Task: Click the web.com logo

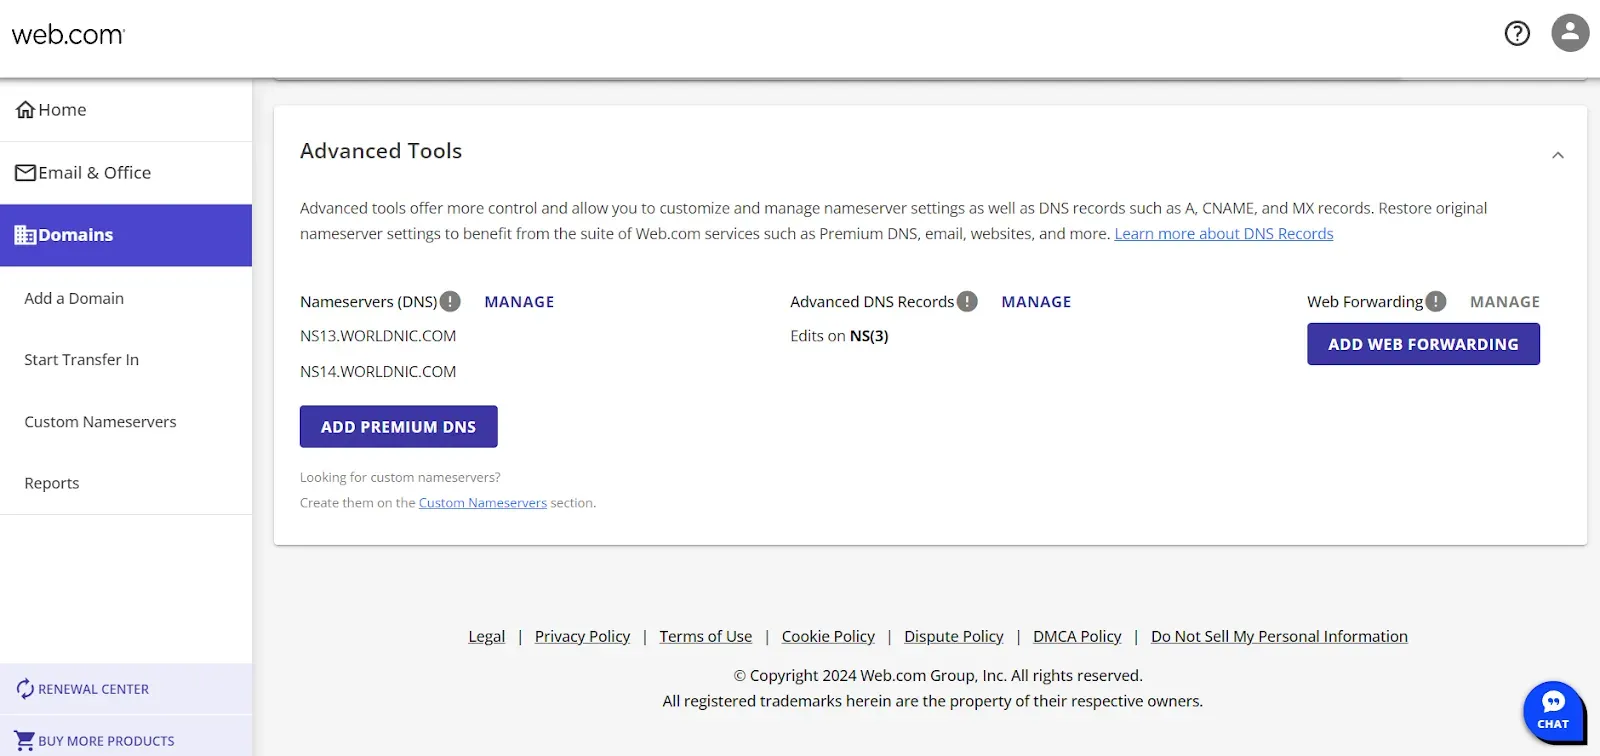Action: click(x=68, y=35)
